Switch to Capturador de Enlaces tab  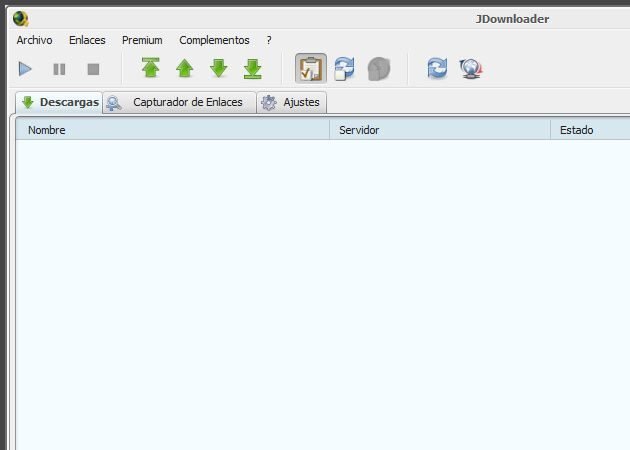click(x=179, y=102)
